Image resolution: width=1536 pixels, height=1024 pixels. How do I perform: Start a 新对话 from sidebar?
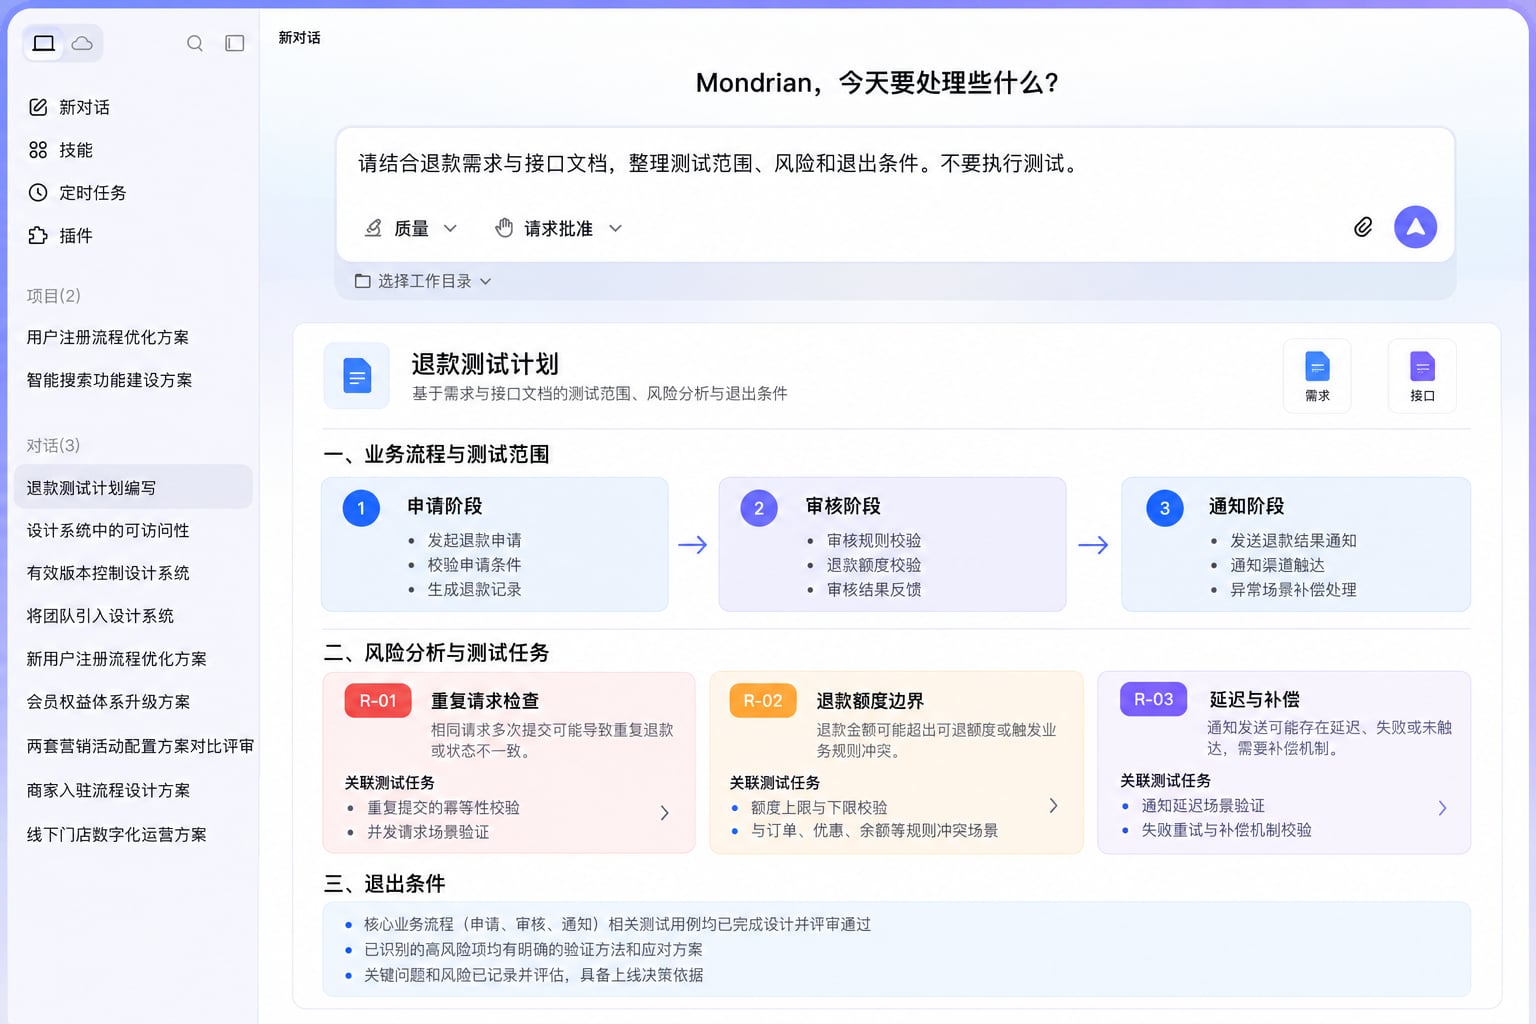tap(70, 107)
